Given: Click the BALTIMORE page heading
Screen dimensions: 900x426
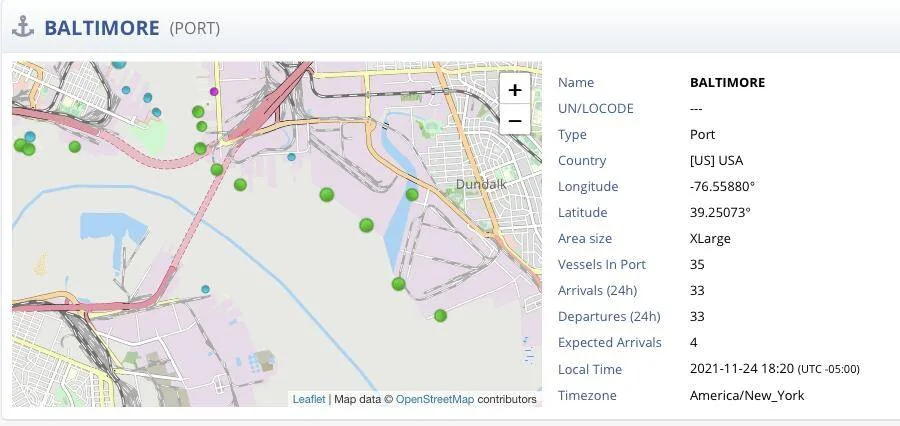Looking at the screenshot, I should point(102,28).
